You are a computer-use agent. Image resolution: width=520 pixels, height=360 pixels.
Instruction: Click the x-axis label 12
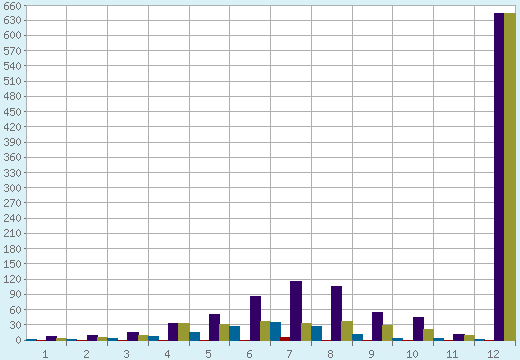pos(494,354)
